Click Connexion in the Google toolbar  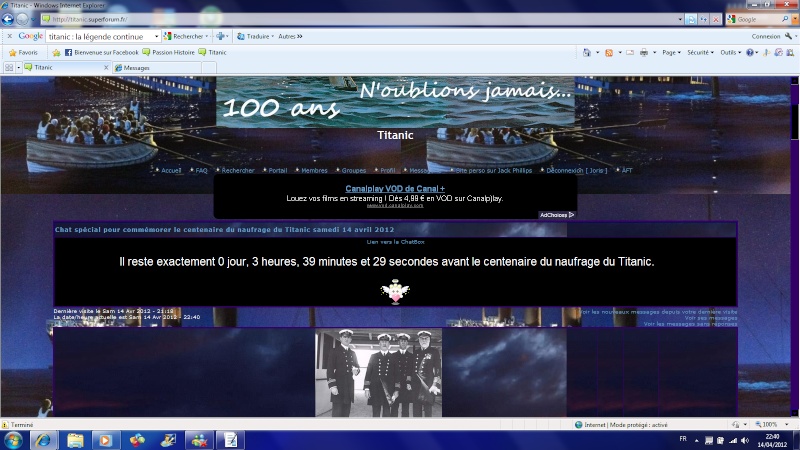point(766,36)
